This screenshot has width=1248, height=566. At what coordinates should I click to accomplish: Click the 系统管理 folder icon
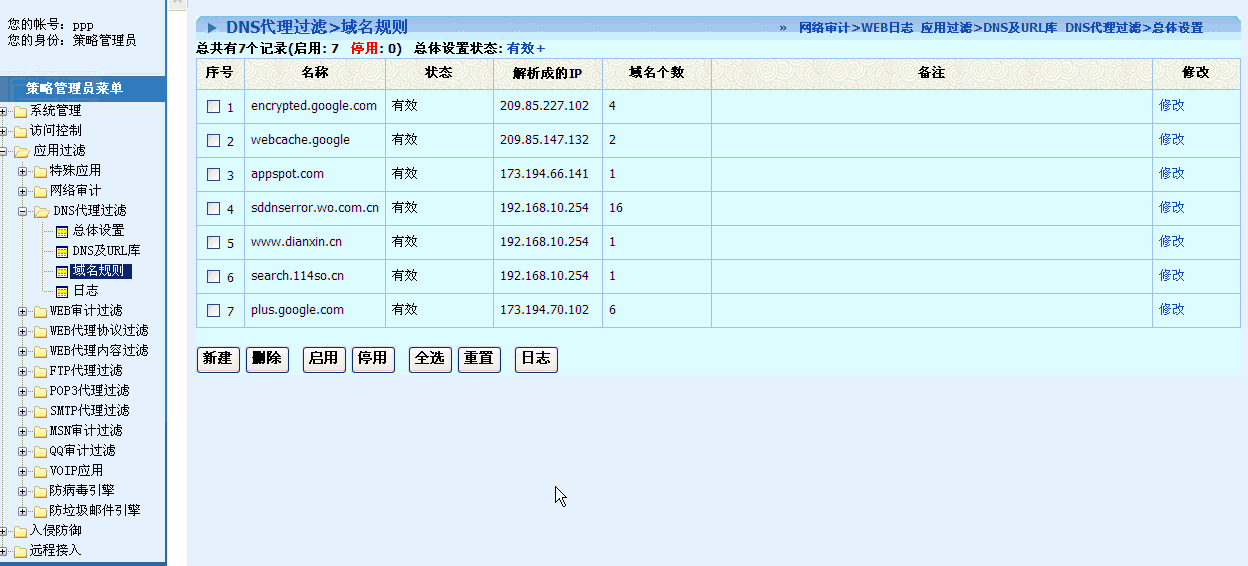[20, 111]
